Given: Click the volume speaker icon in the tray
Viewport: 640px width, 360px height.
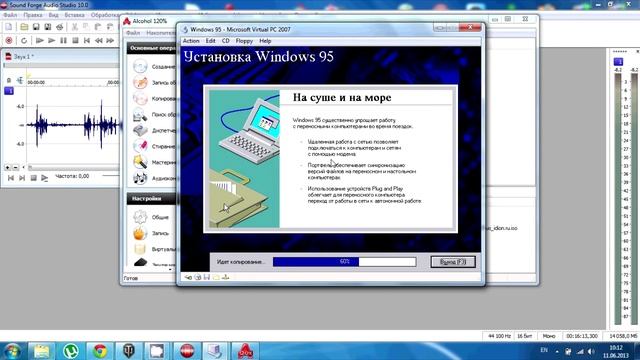Looking at the screenshot, I should pos(591,351).
